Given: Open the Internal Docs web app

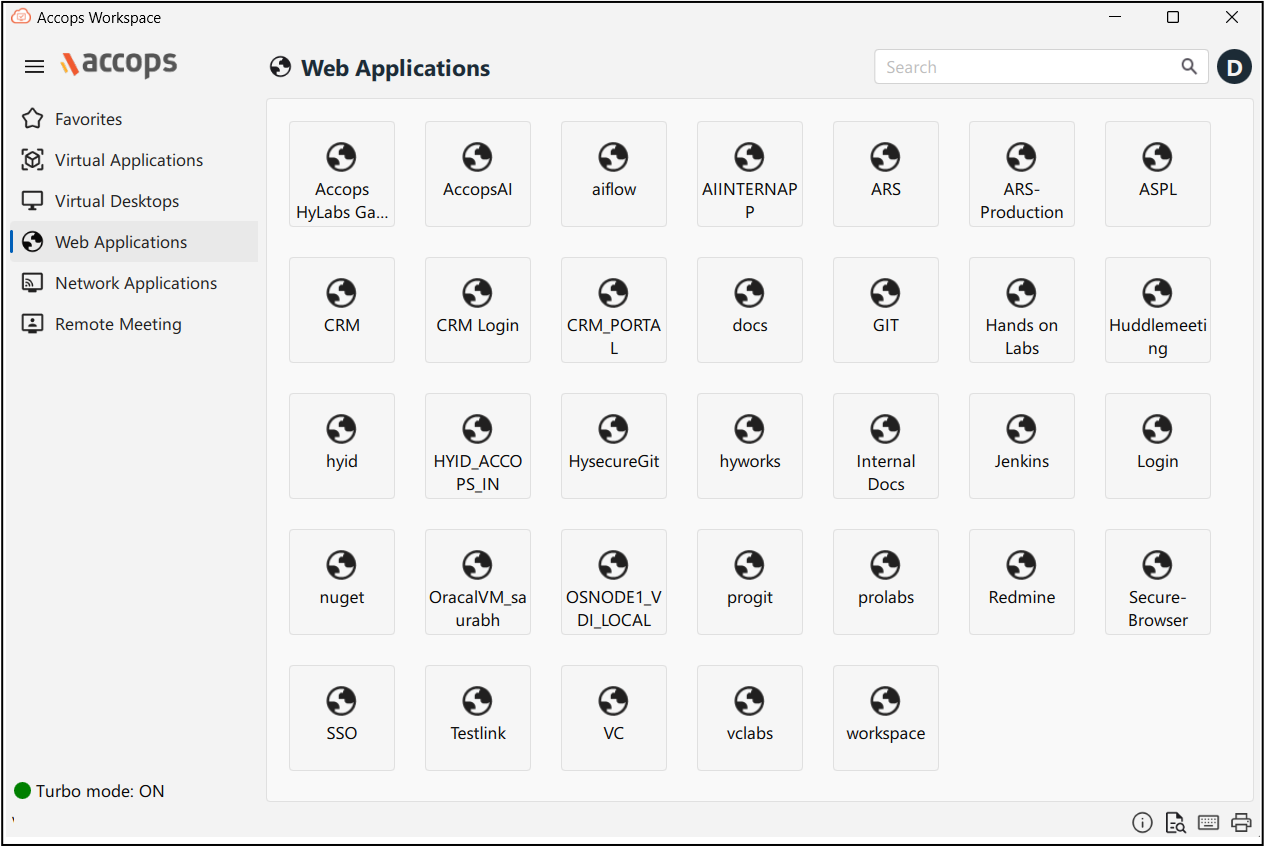Looking at the screenshot, I should (x=886, y=446).
